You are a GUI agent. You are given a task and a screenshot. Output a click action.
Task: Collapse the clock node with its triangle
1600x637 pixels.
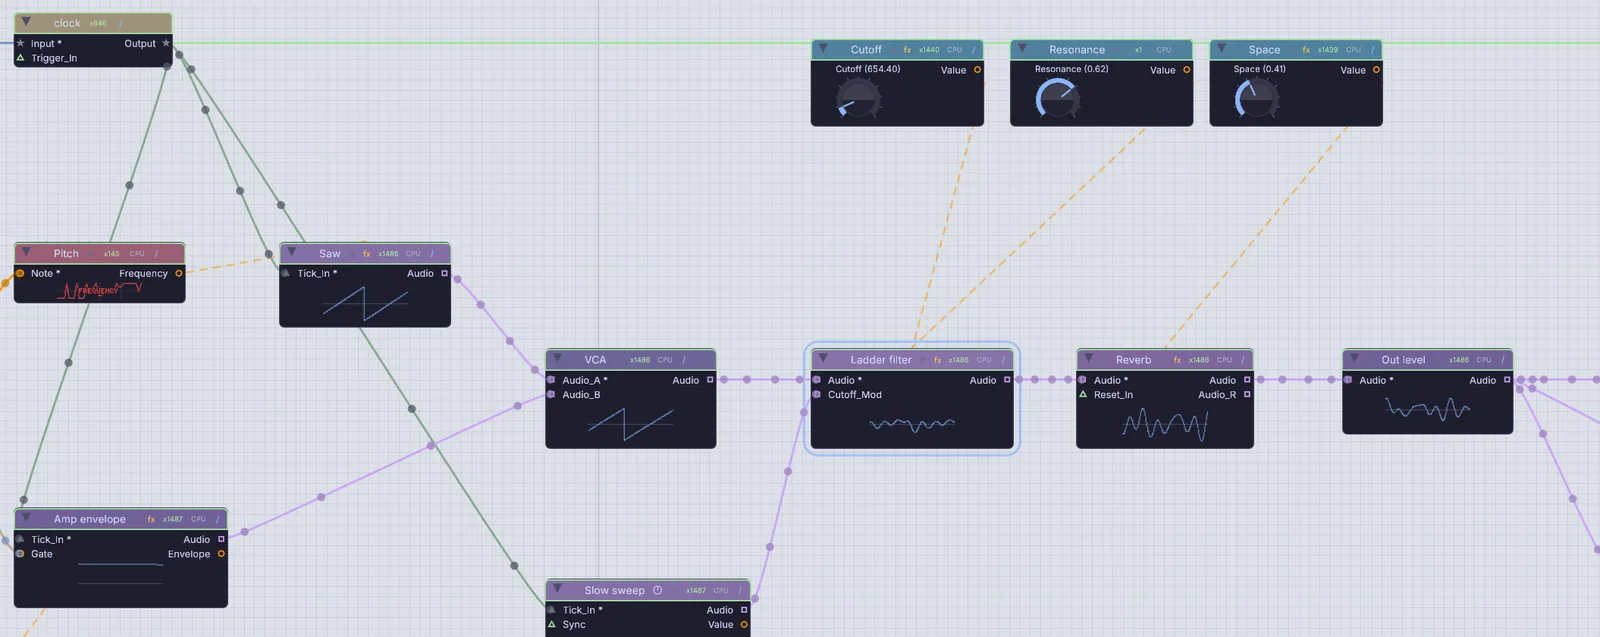(x=26, y=22)
